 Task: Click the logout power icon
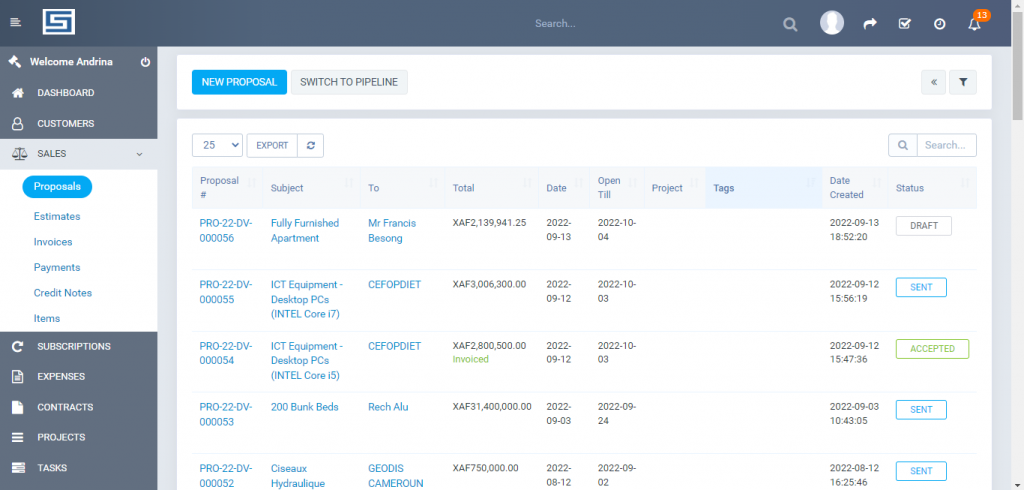[145, 62]
